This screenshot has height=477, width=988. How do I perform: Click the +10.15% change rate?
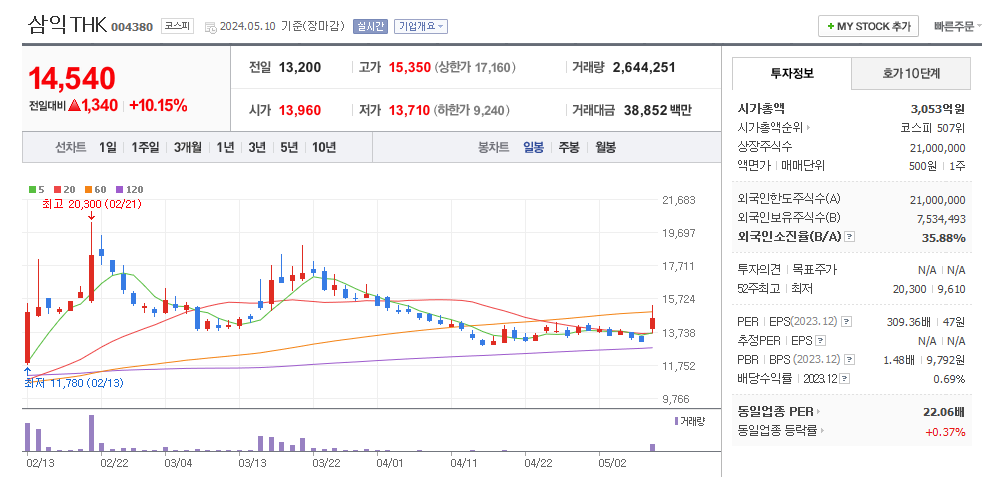(158, 105)
